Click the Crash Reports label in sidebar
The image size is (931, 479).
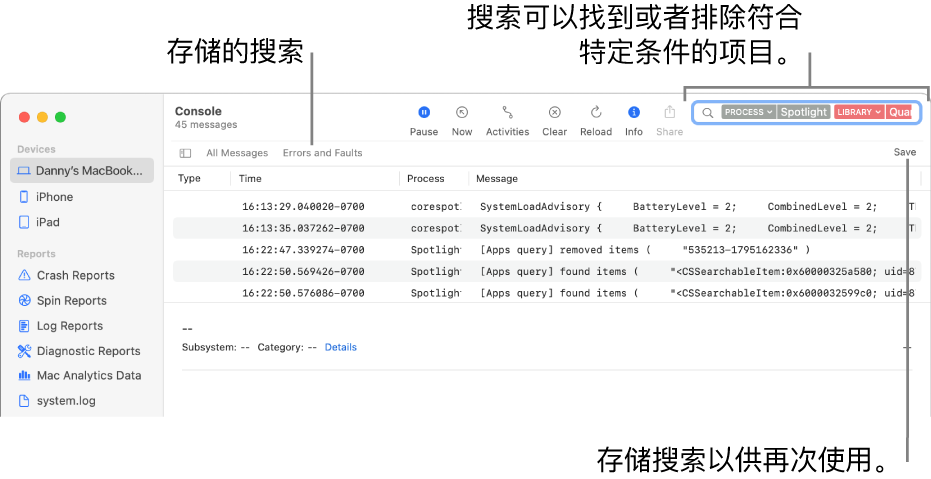pos(75,275)
